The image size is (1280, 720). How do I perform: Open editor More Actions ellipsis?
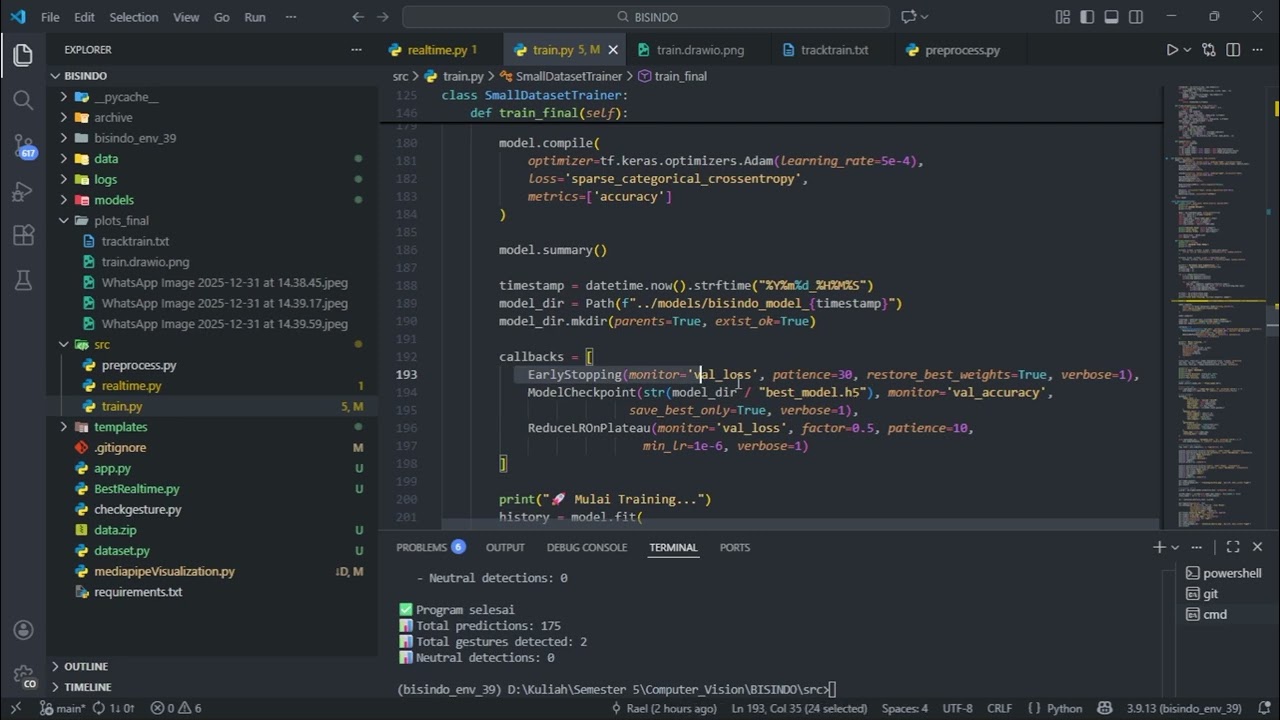(1258, 50)
